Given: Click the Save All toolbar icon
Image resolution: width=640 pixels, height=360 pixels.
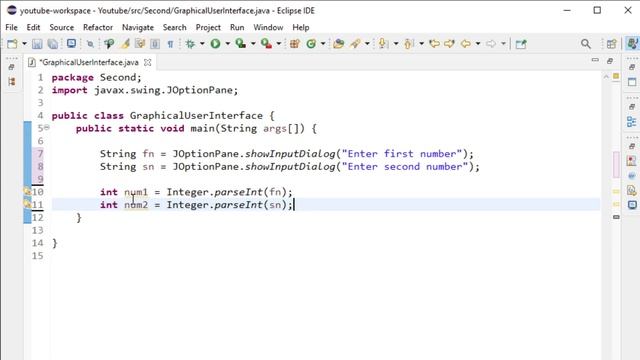Looking at the screenshot, I should (x=53, y=44).
